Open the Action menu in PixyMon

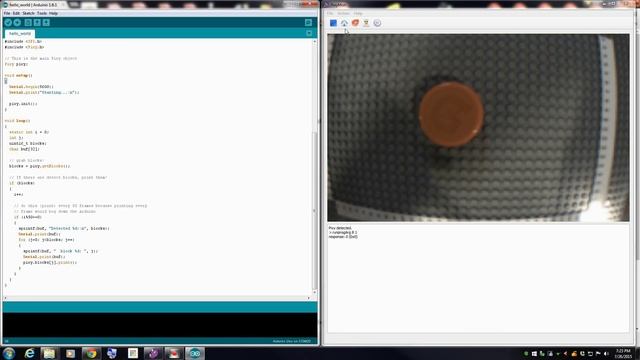point(343,13)
